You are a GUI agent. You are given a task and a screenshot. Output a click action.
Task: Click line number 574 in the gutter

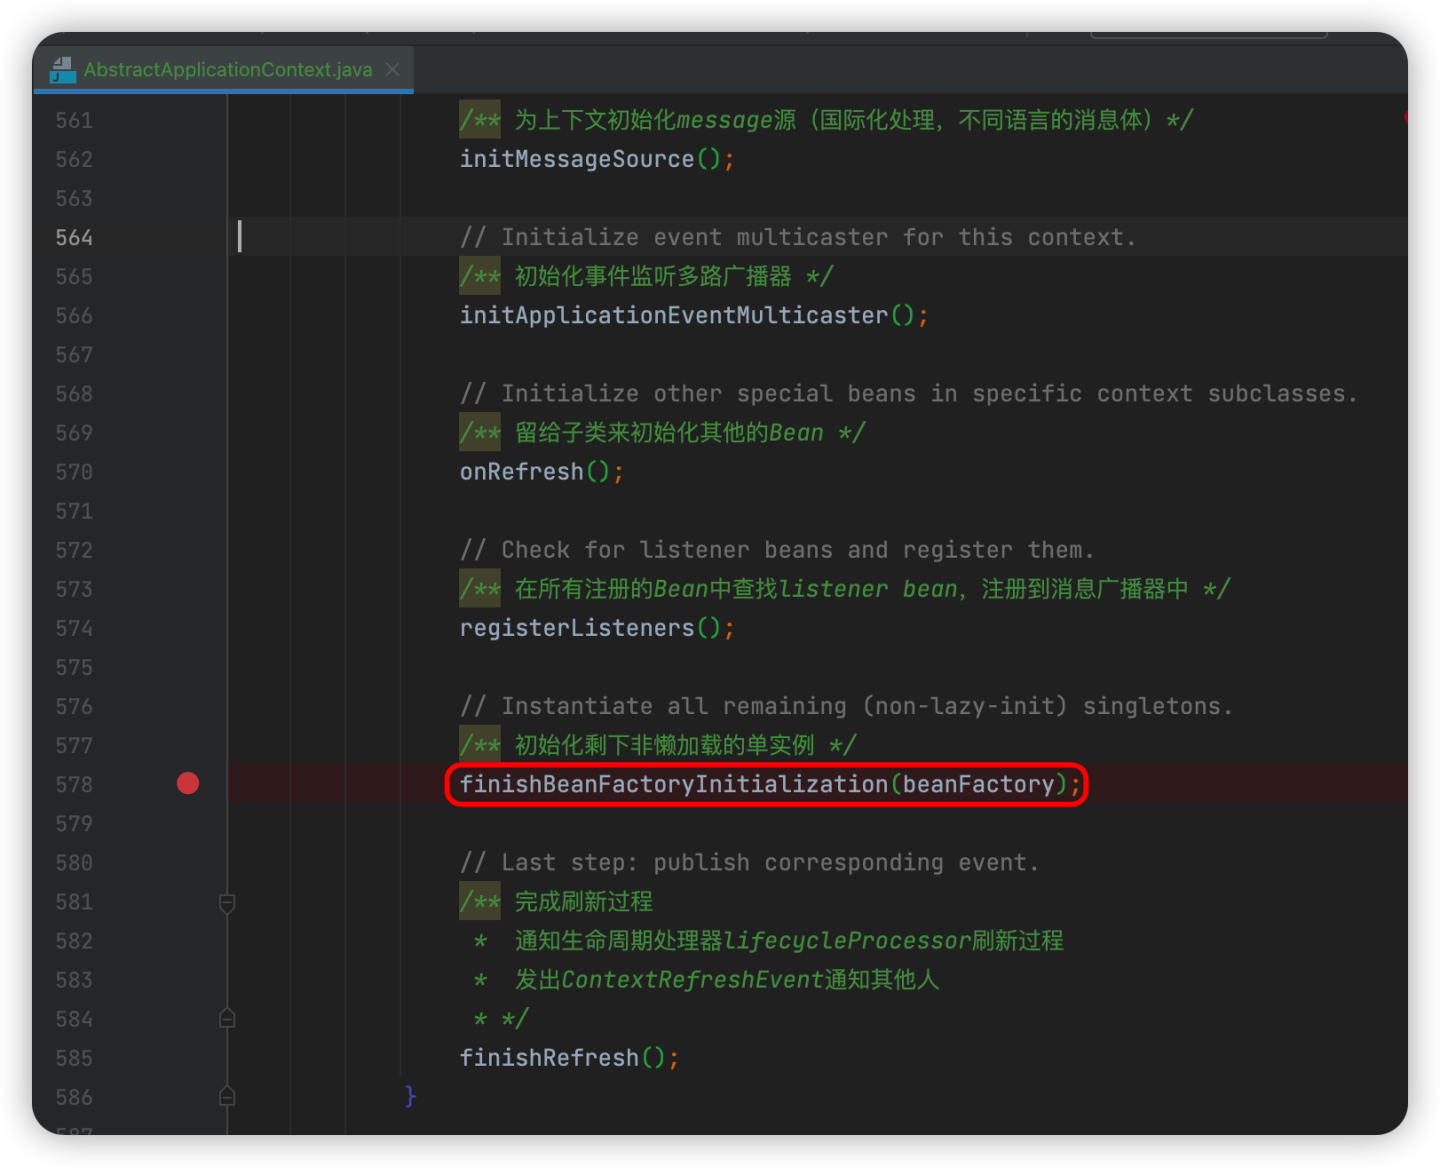[x=74, y=628]
